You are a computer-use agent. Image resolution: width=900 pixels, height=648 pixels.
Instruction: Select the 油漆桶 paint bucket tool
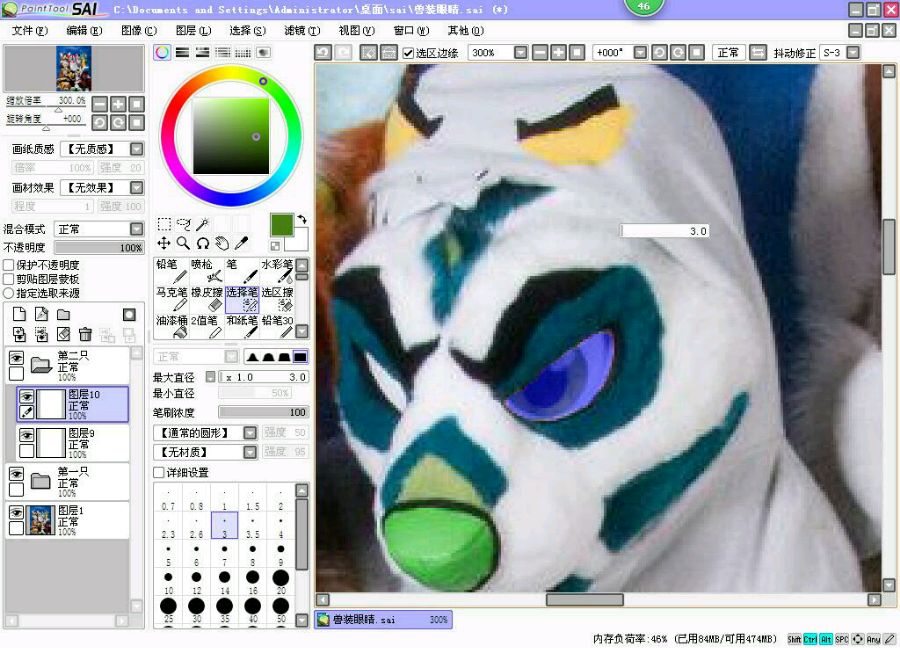tap(171, 327)
